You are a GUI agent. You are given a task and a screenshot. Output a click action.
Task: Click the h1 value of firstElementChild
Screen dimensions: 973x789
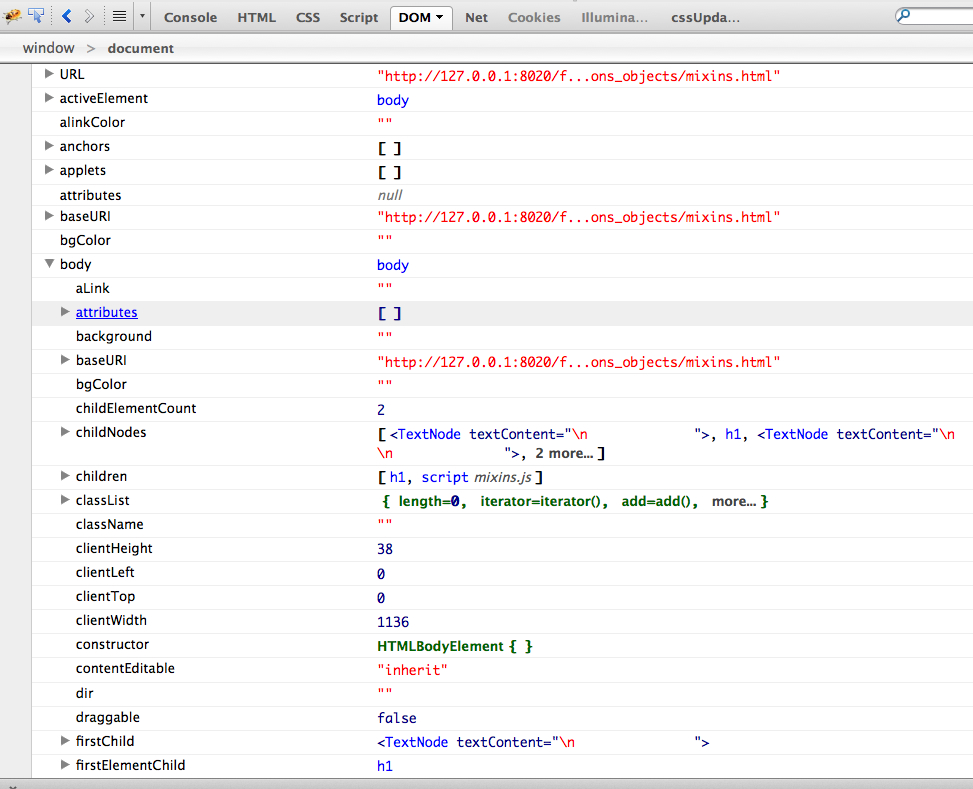384,766
